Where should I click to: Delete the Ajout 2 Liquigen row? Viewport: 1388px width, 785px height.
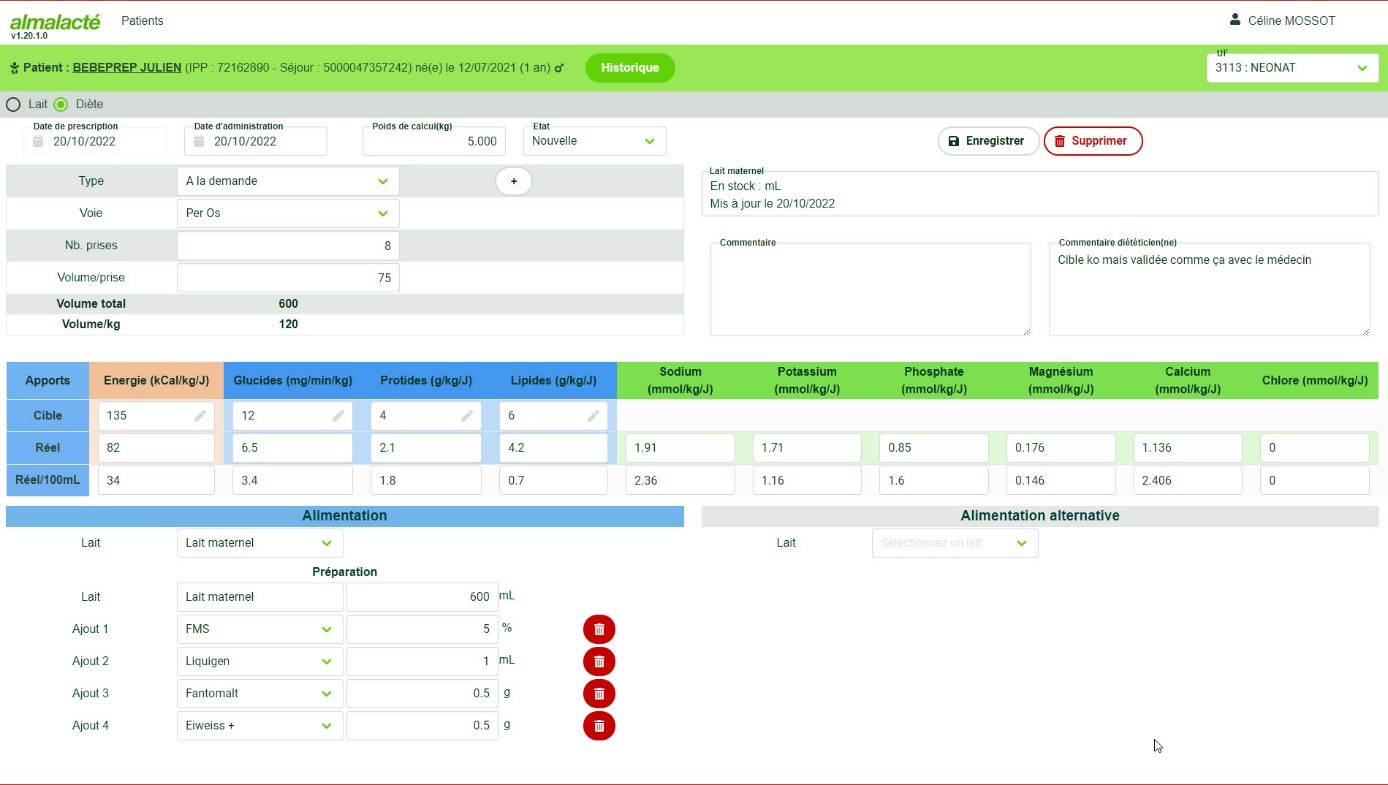point(599,661)
